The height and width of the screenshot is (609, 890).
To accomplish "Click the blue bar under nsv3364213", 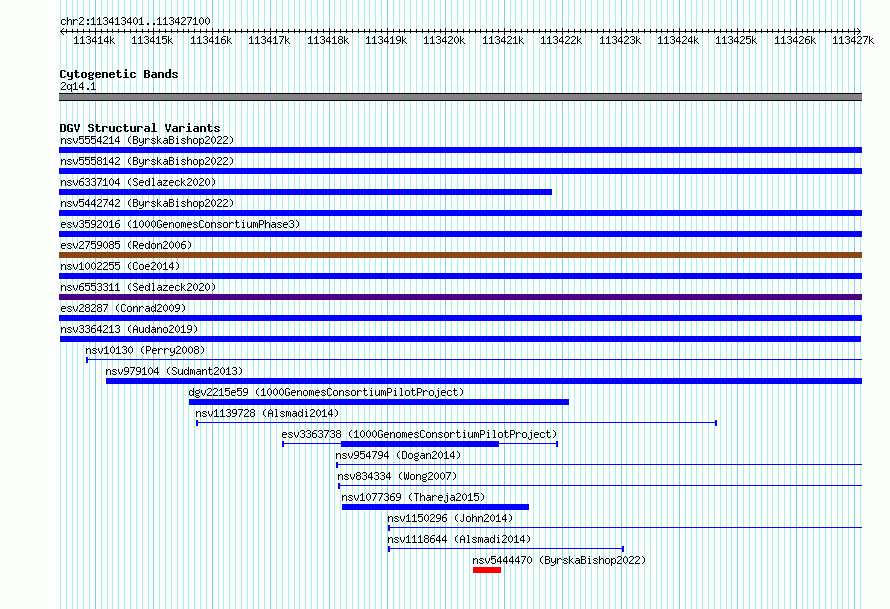I will pyautogui.click(x=460, y=339).
